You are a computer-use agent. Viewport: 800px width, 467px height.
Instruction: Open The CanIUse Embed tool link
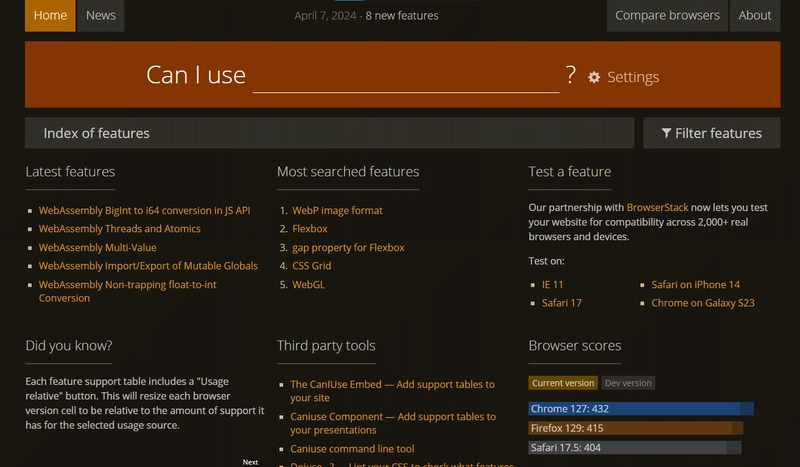point(392,391)
